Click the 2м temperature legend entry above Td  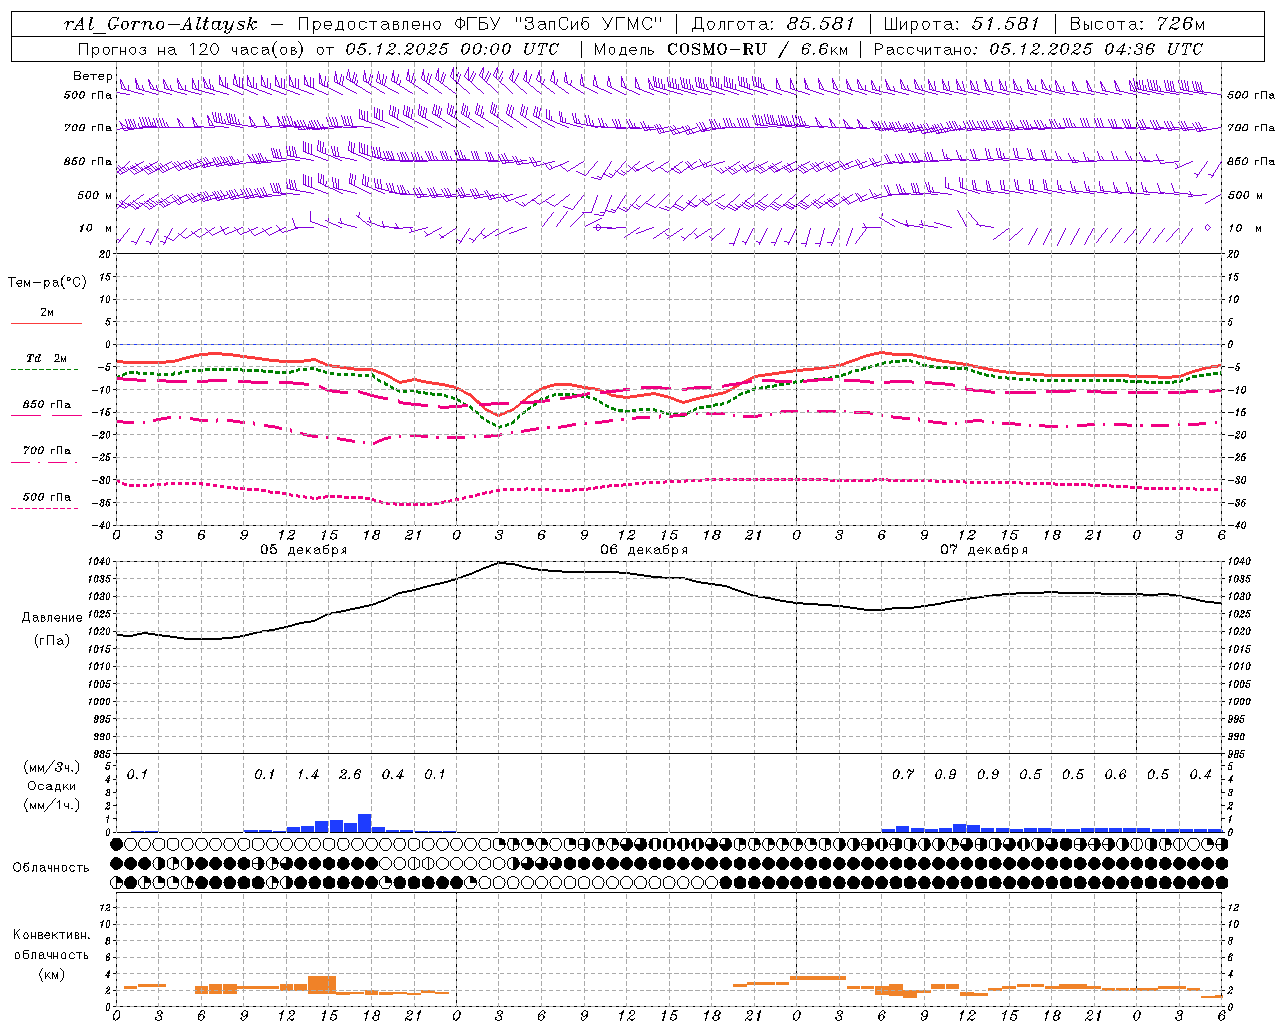coord(46,312)
